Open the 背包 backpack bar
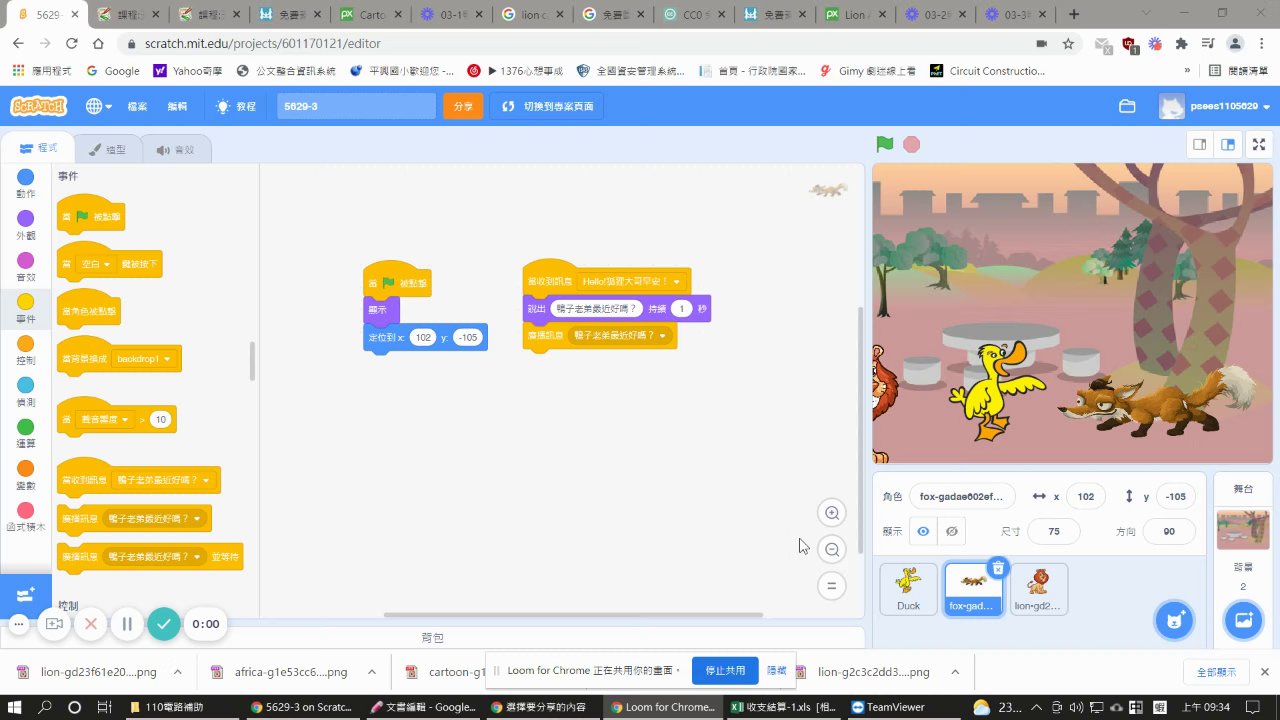This screenshot has height=720, width=1280. pyautogui.click(x=432, y=637)
